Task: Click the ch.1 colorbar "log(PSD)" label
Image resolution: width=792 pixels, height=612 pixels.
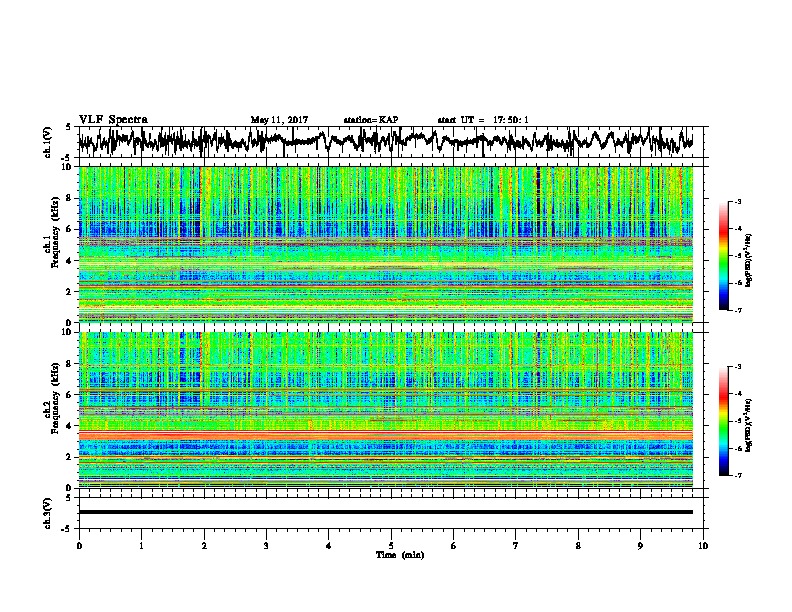Action: pyautogui.click(x=748, y=261)
